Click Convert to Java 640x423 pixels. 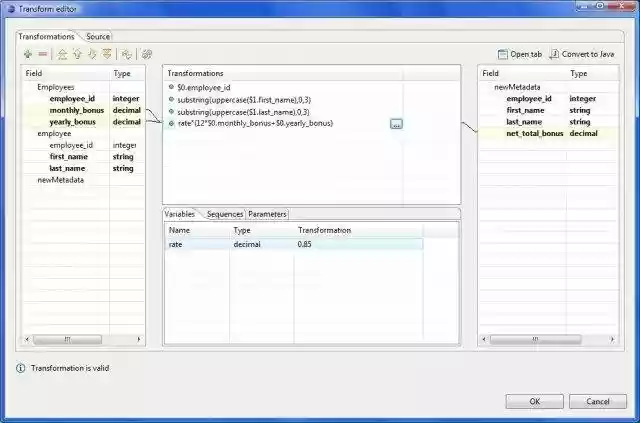coord(582,54)
